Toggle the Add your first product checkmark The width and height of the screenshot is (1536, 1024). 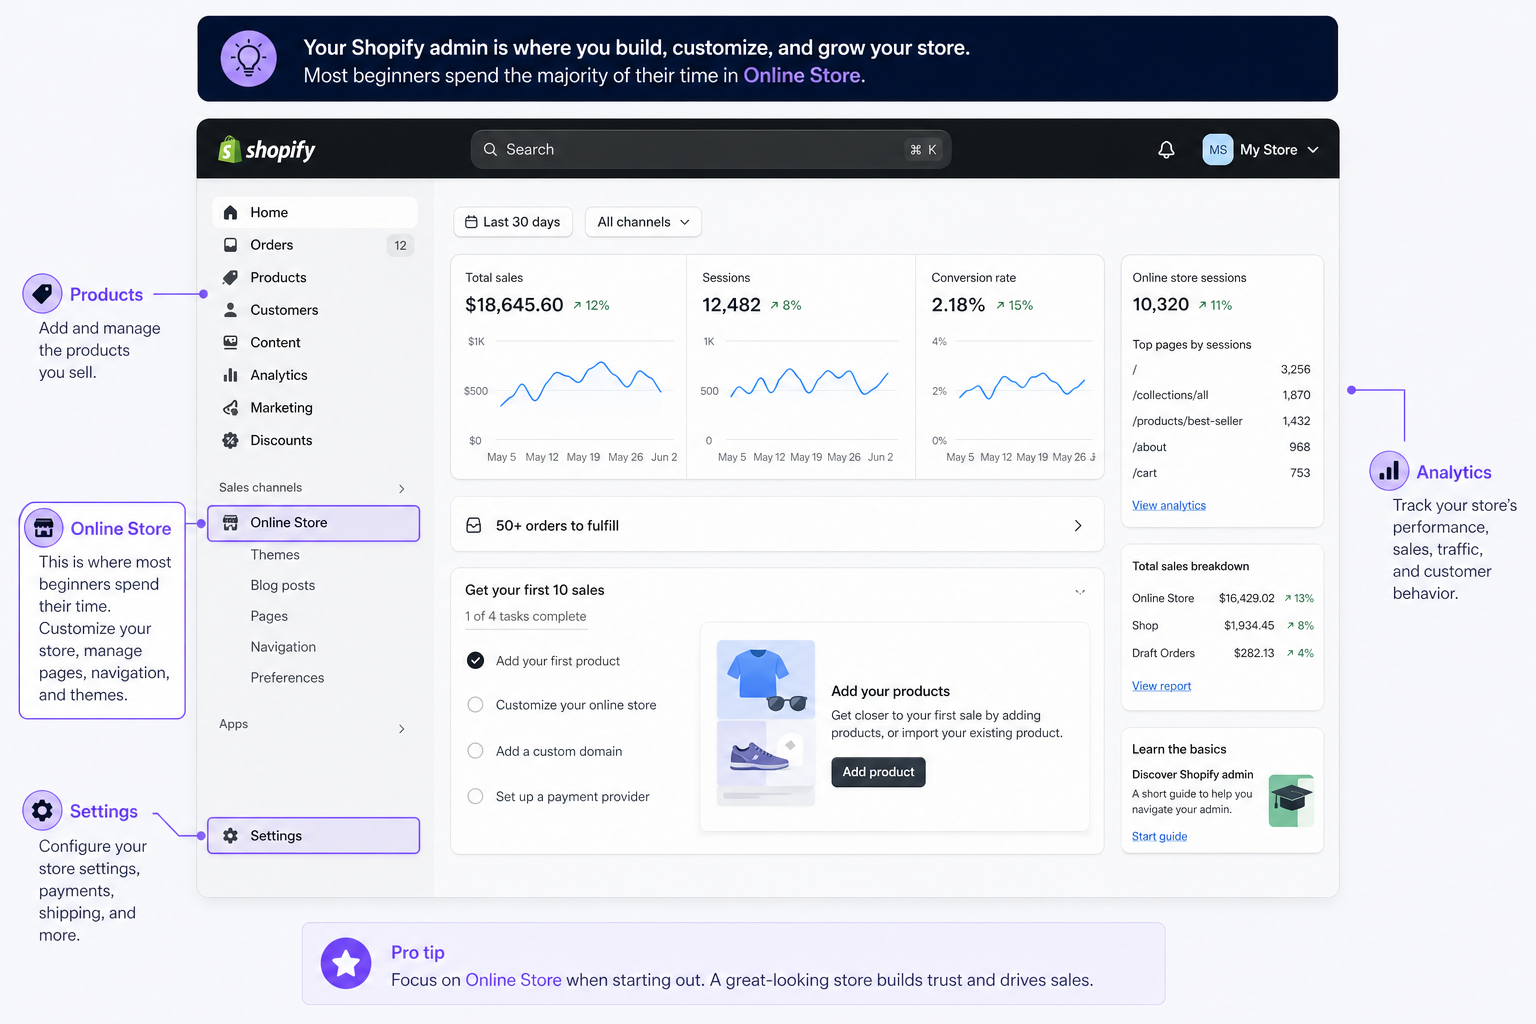coord(476,660)
